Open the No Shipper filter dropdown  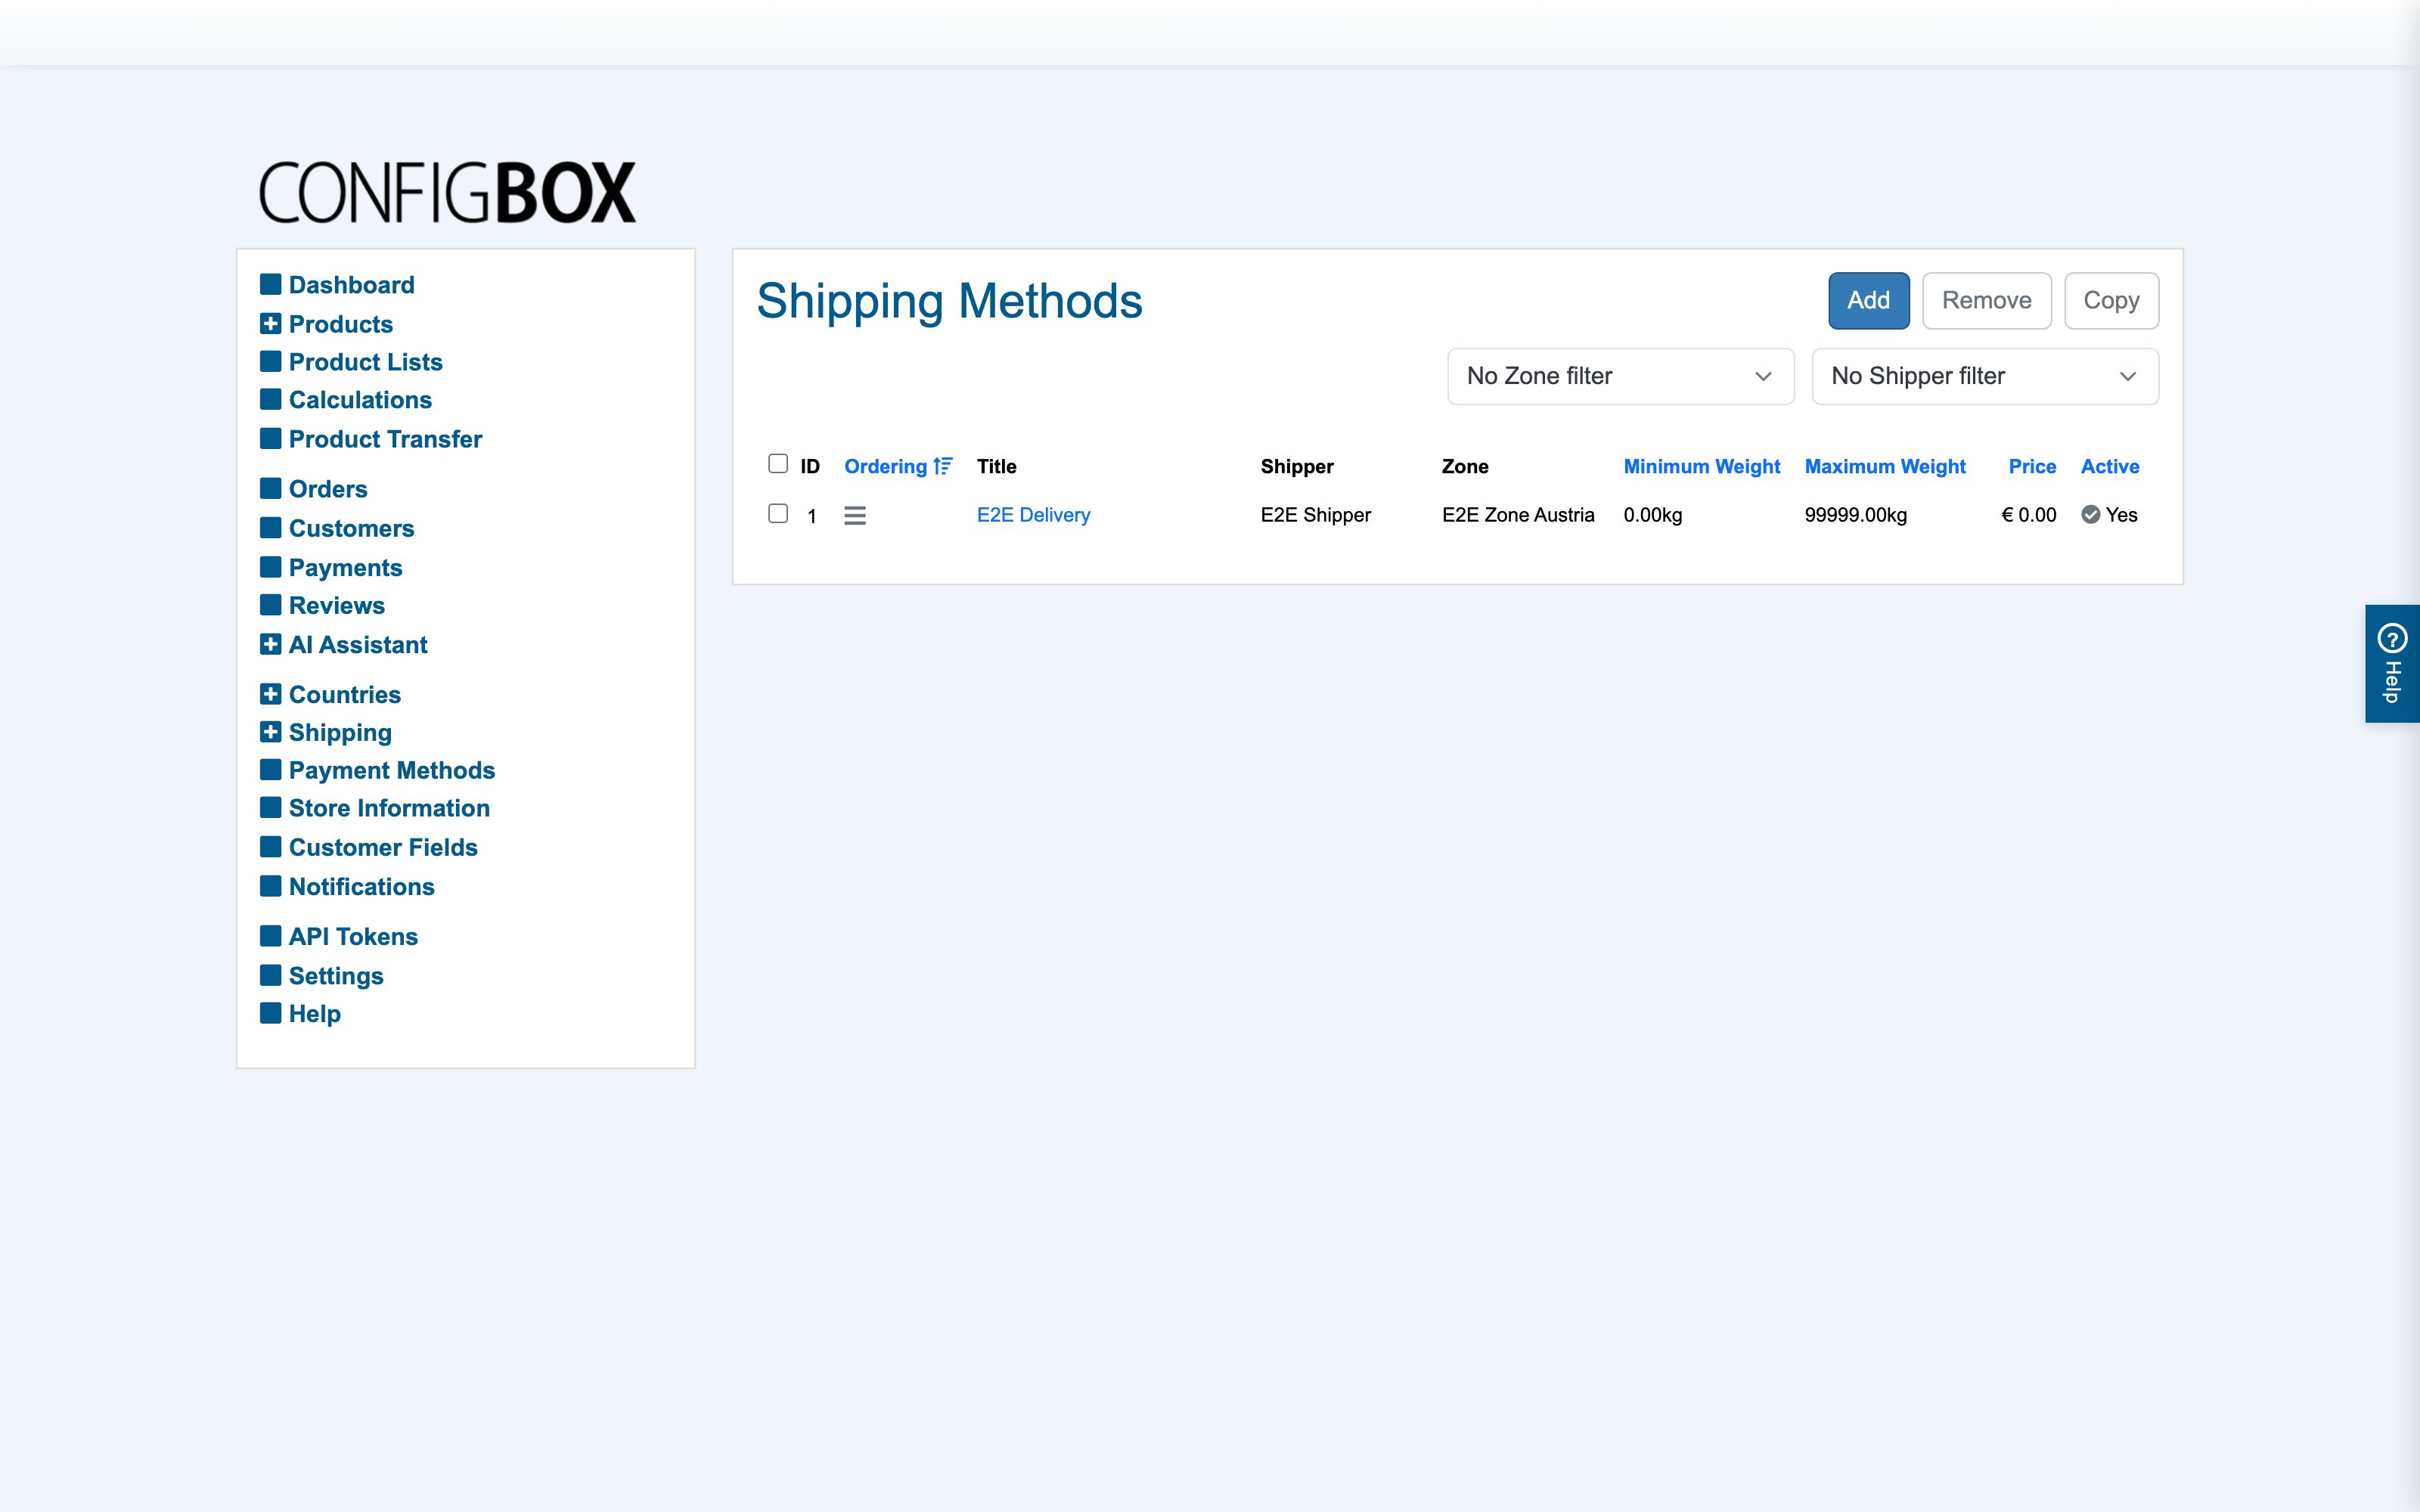[1985, 376]
